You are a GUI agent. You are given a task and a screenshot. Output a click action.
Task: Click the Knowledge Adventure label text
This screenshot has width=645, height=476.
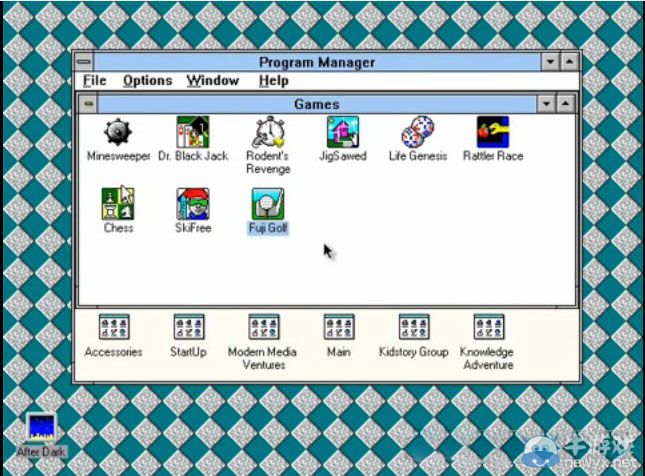[488, 358]
